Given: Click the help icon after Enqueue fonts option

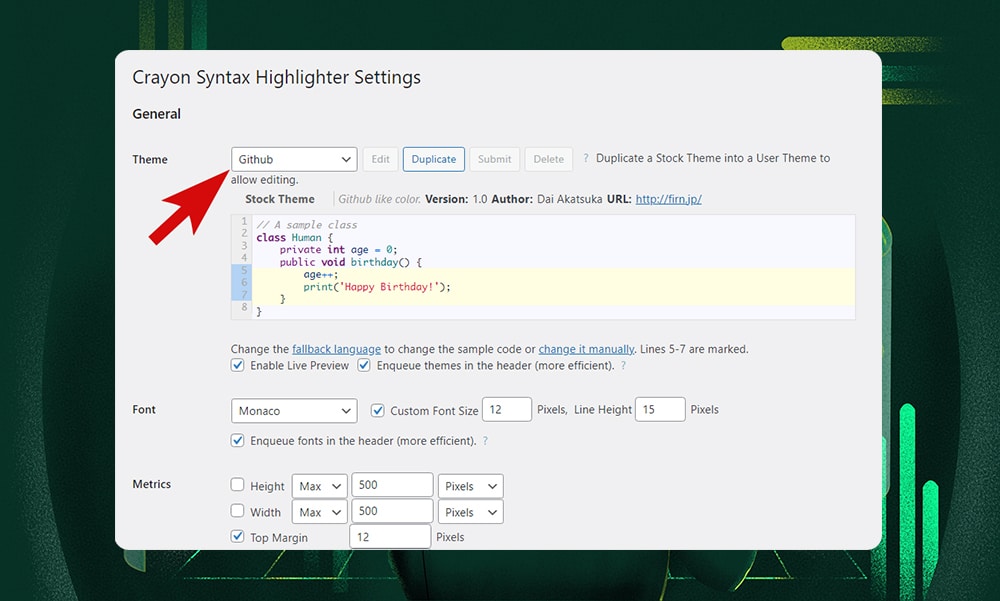Looking at the screenshot, I should 486,440.
